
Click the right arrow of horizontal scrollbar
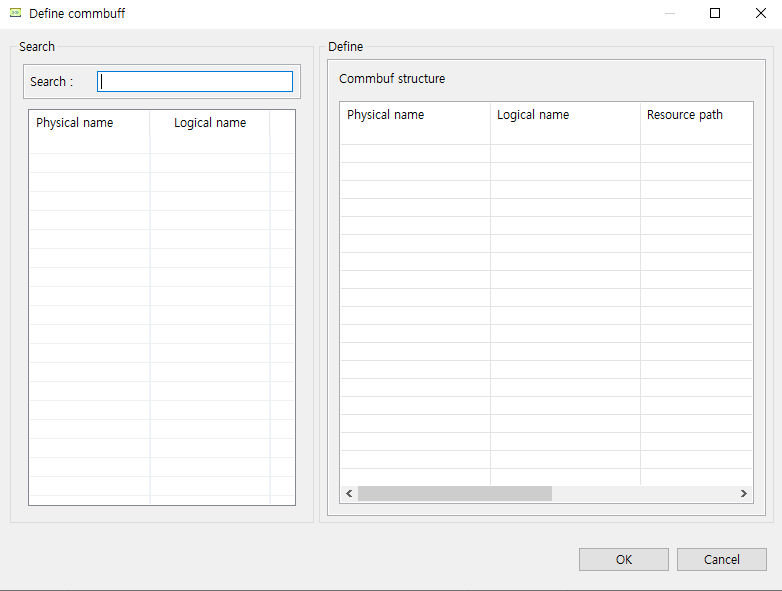coord(744,493)
